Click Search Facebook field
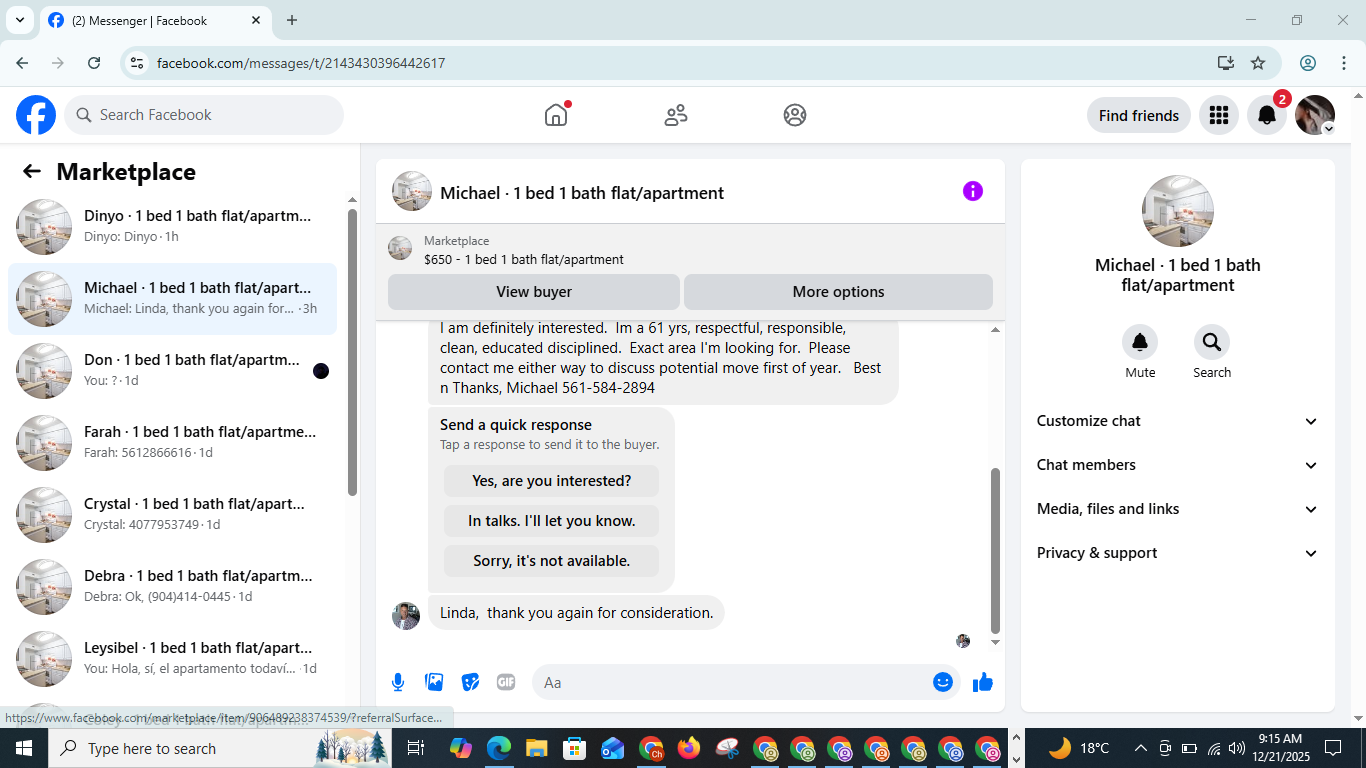 (204, 115)
